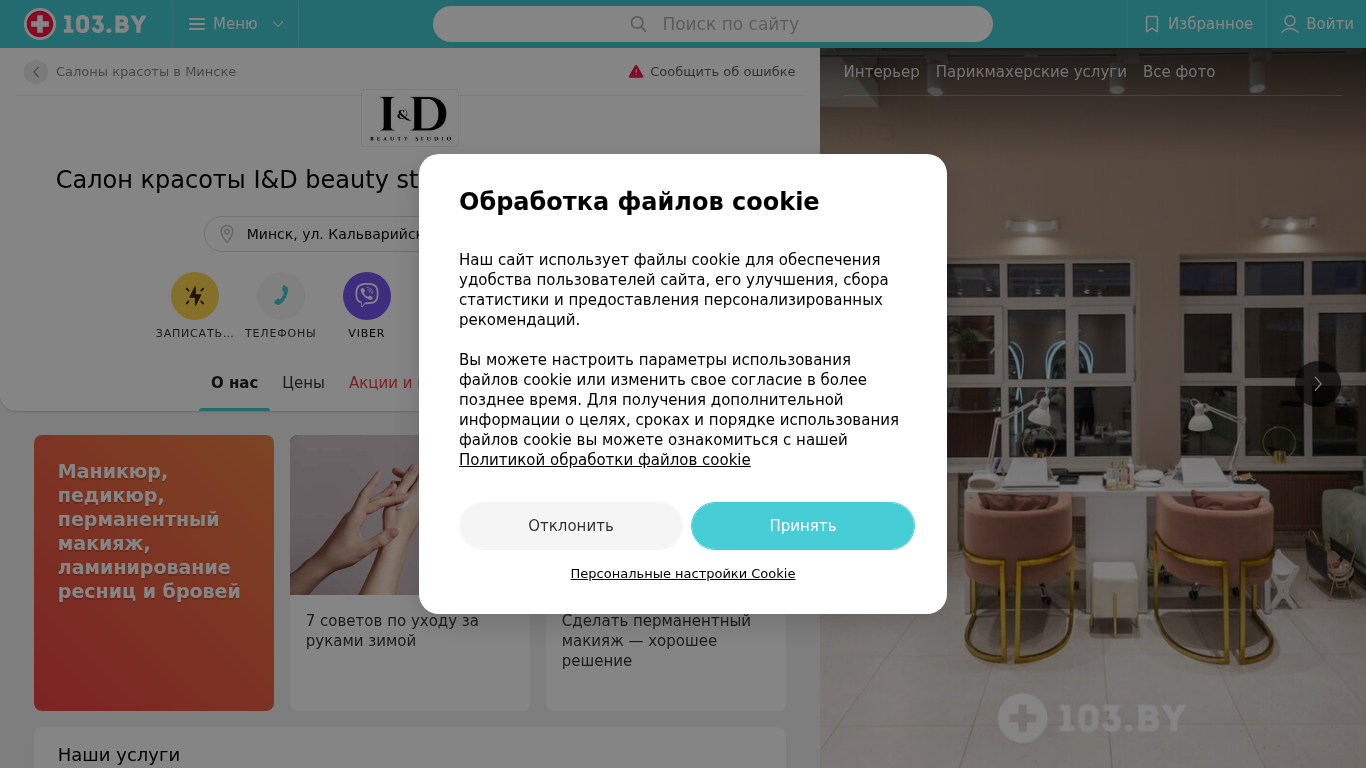Click the Записаться lightning icon

click(x=195, y=296)
